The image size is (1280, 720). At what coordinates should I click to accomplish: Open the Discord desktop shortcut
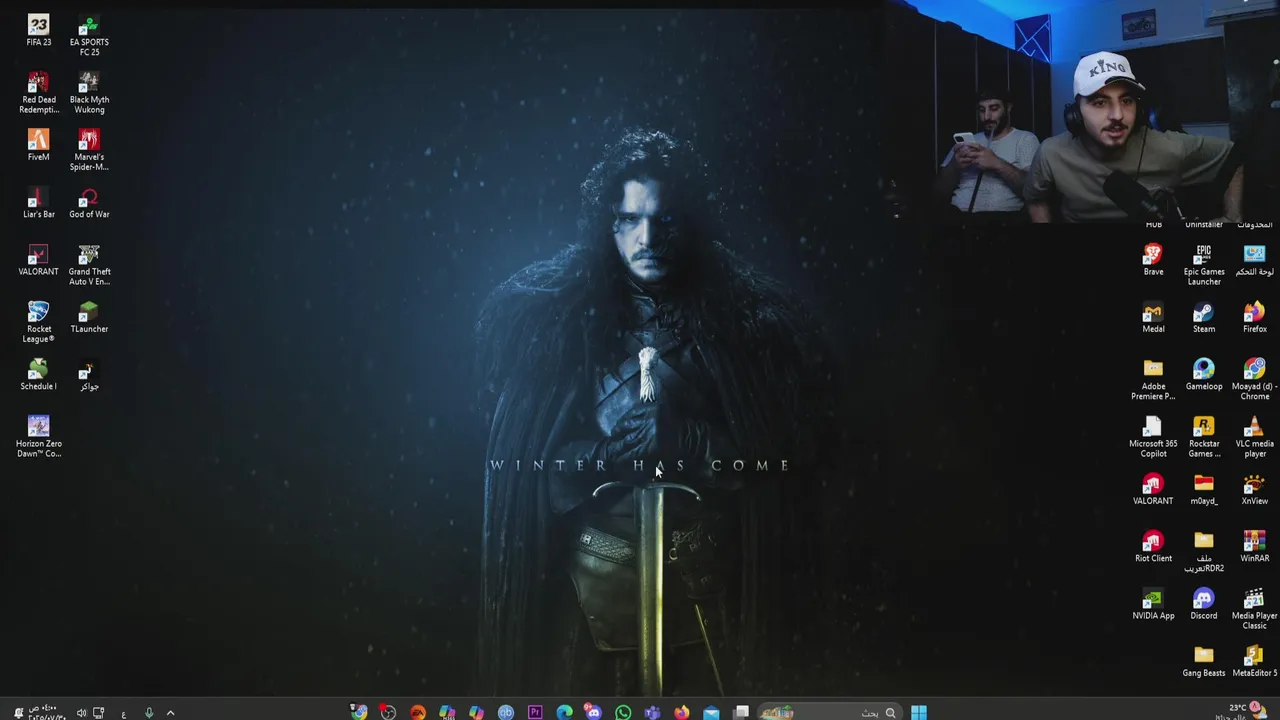[1204, 605]
